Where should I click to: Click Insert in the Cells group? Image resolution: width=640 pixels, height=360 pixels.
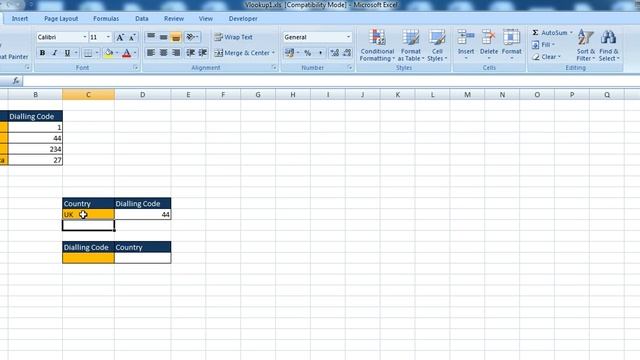pos(466,44)
